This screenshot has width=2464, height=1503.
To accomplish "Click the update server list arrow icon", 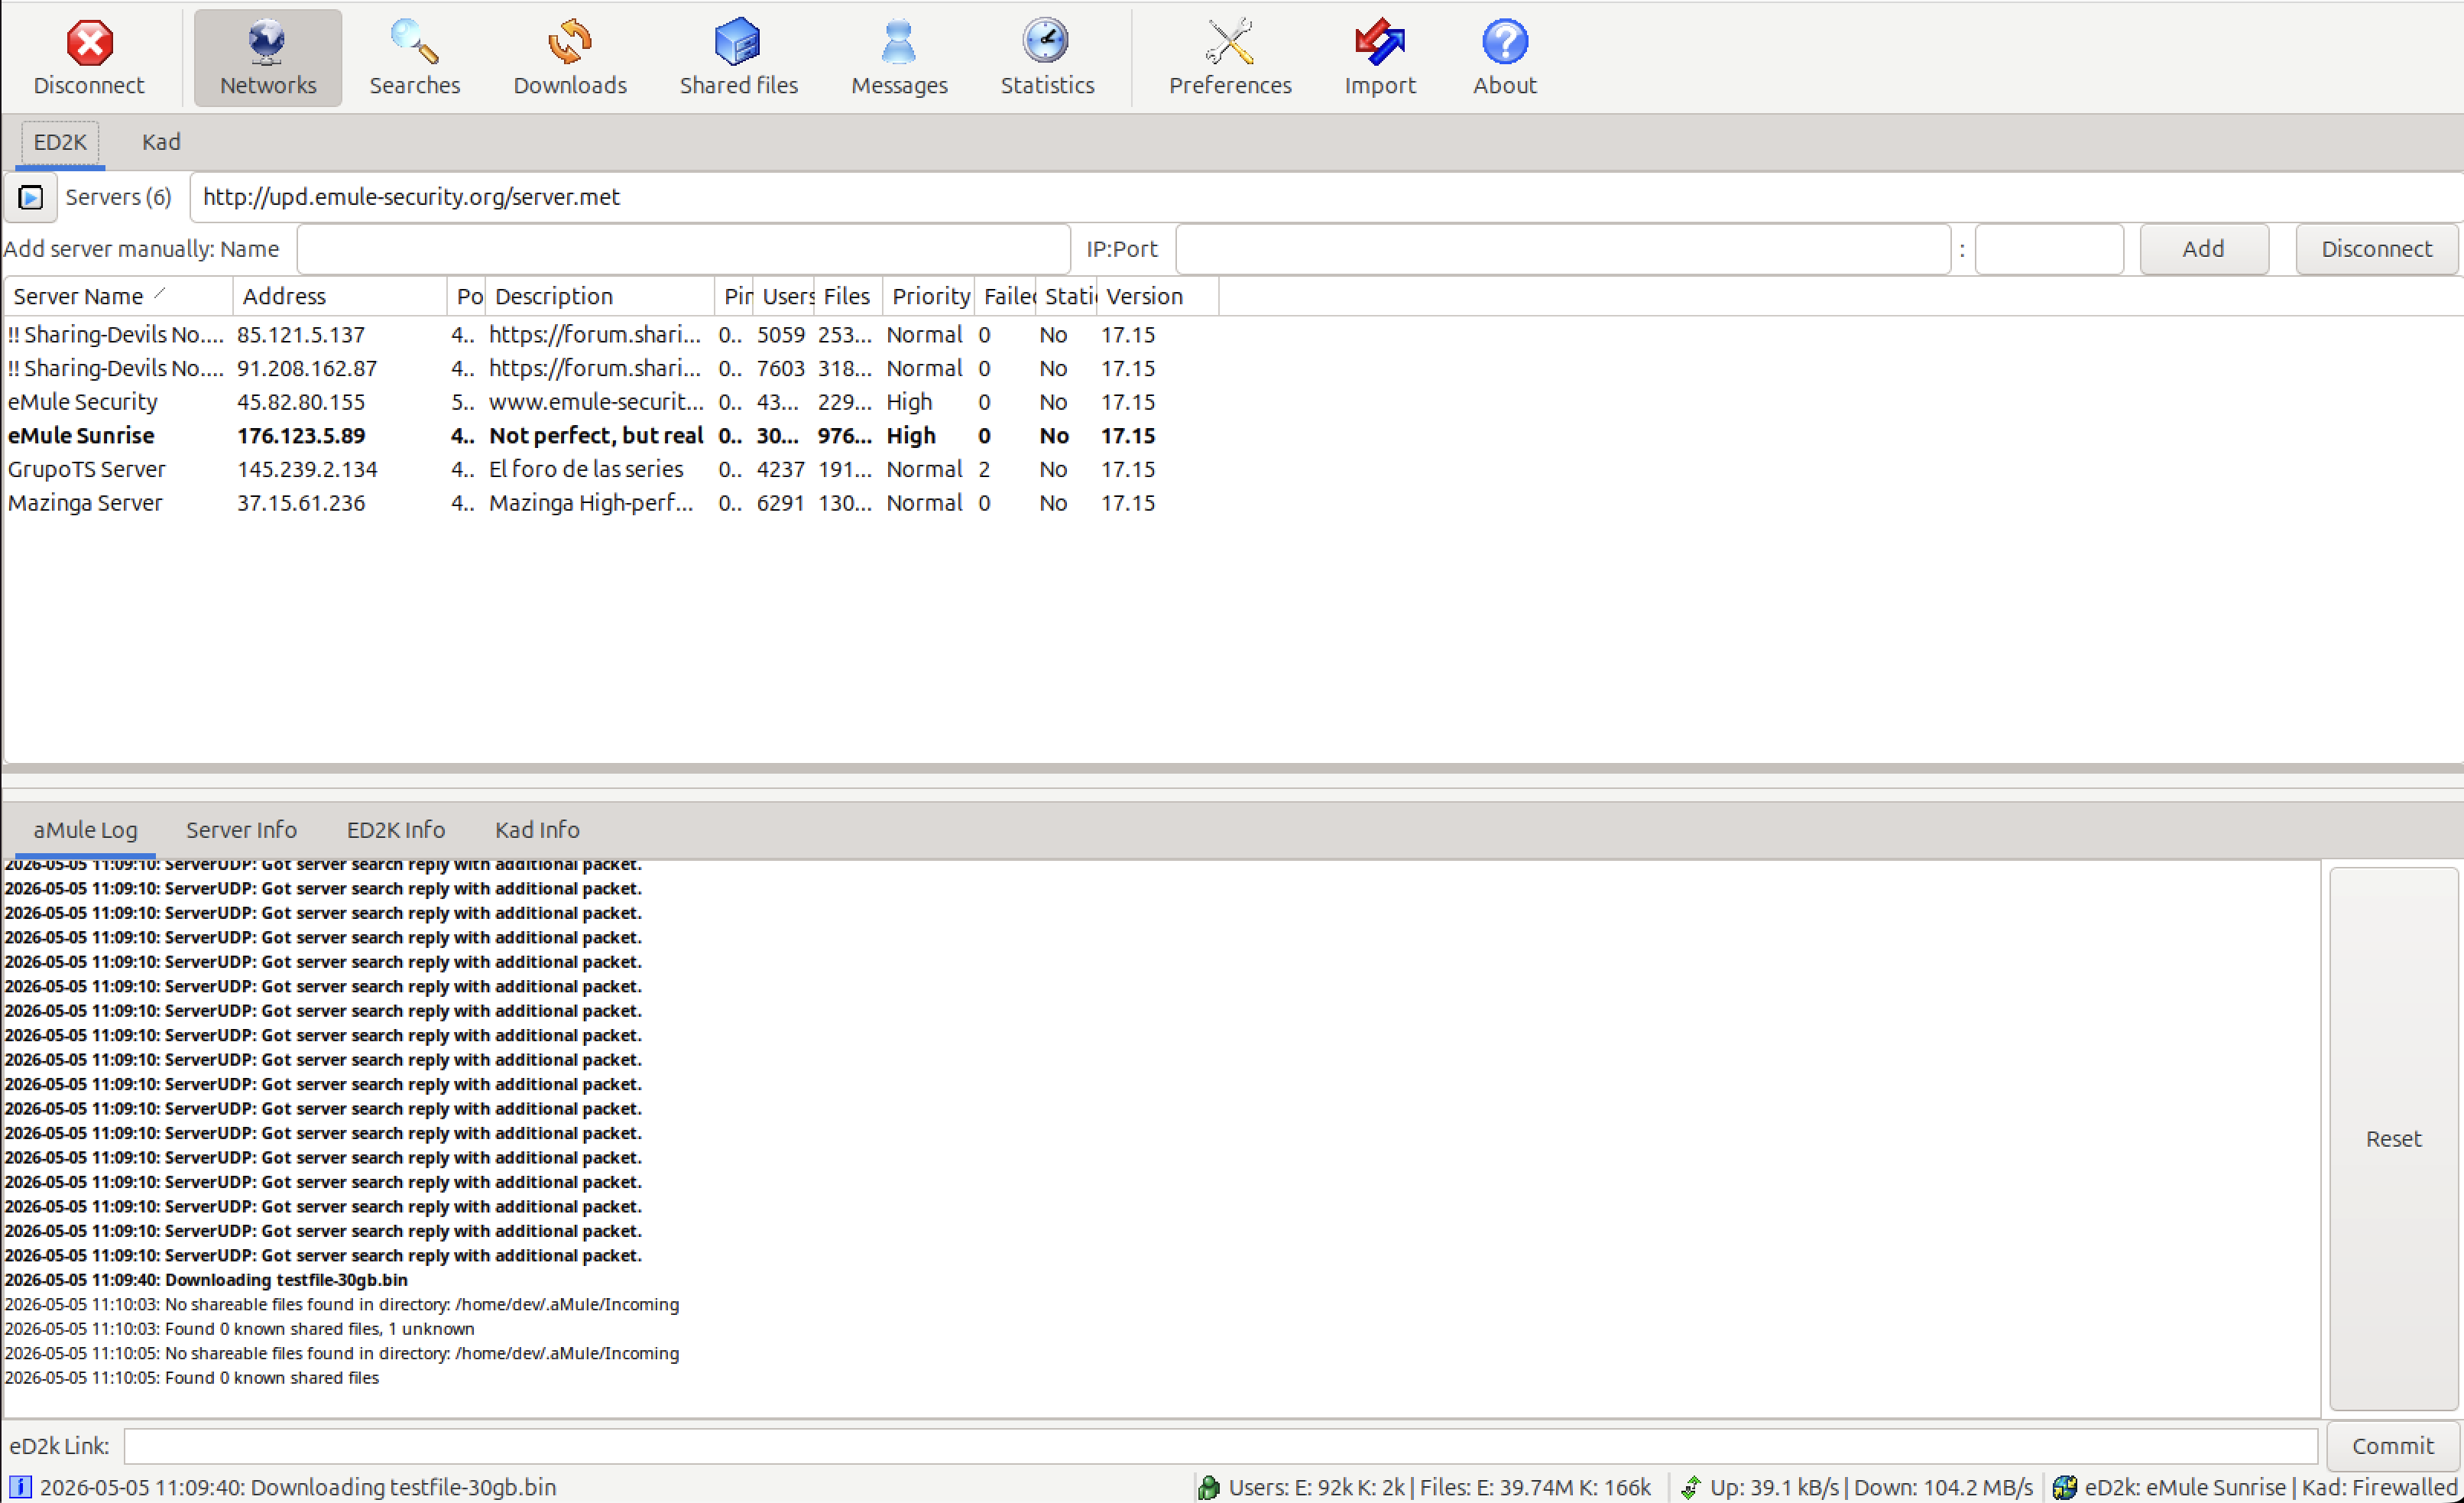I will (x=31, y=197).
